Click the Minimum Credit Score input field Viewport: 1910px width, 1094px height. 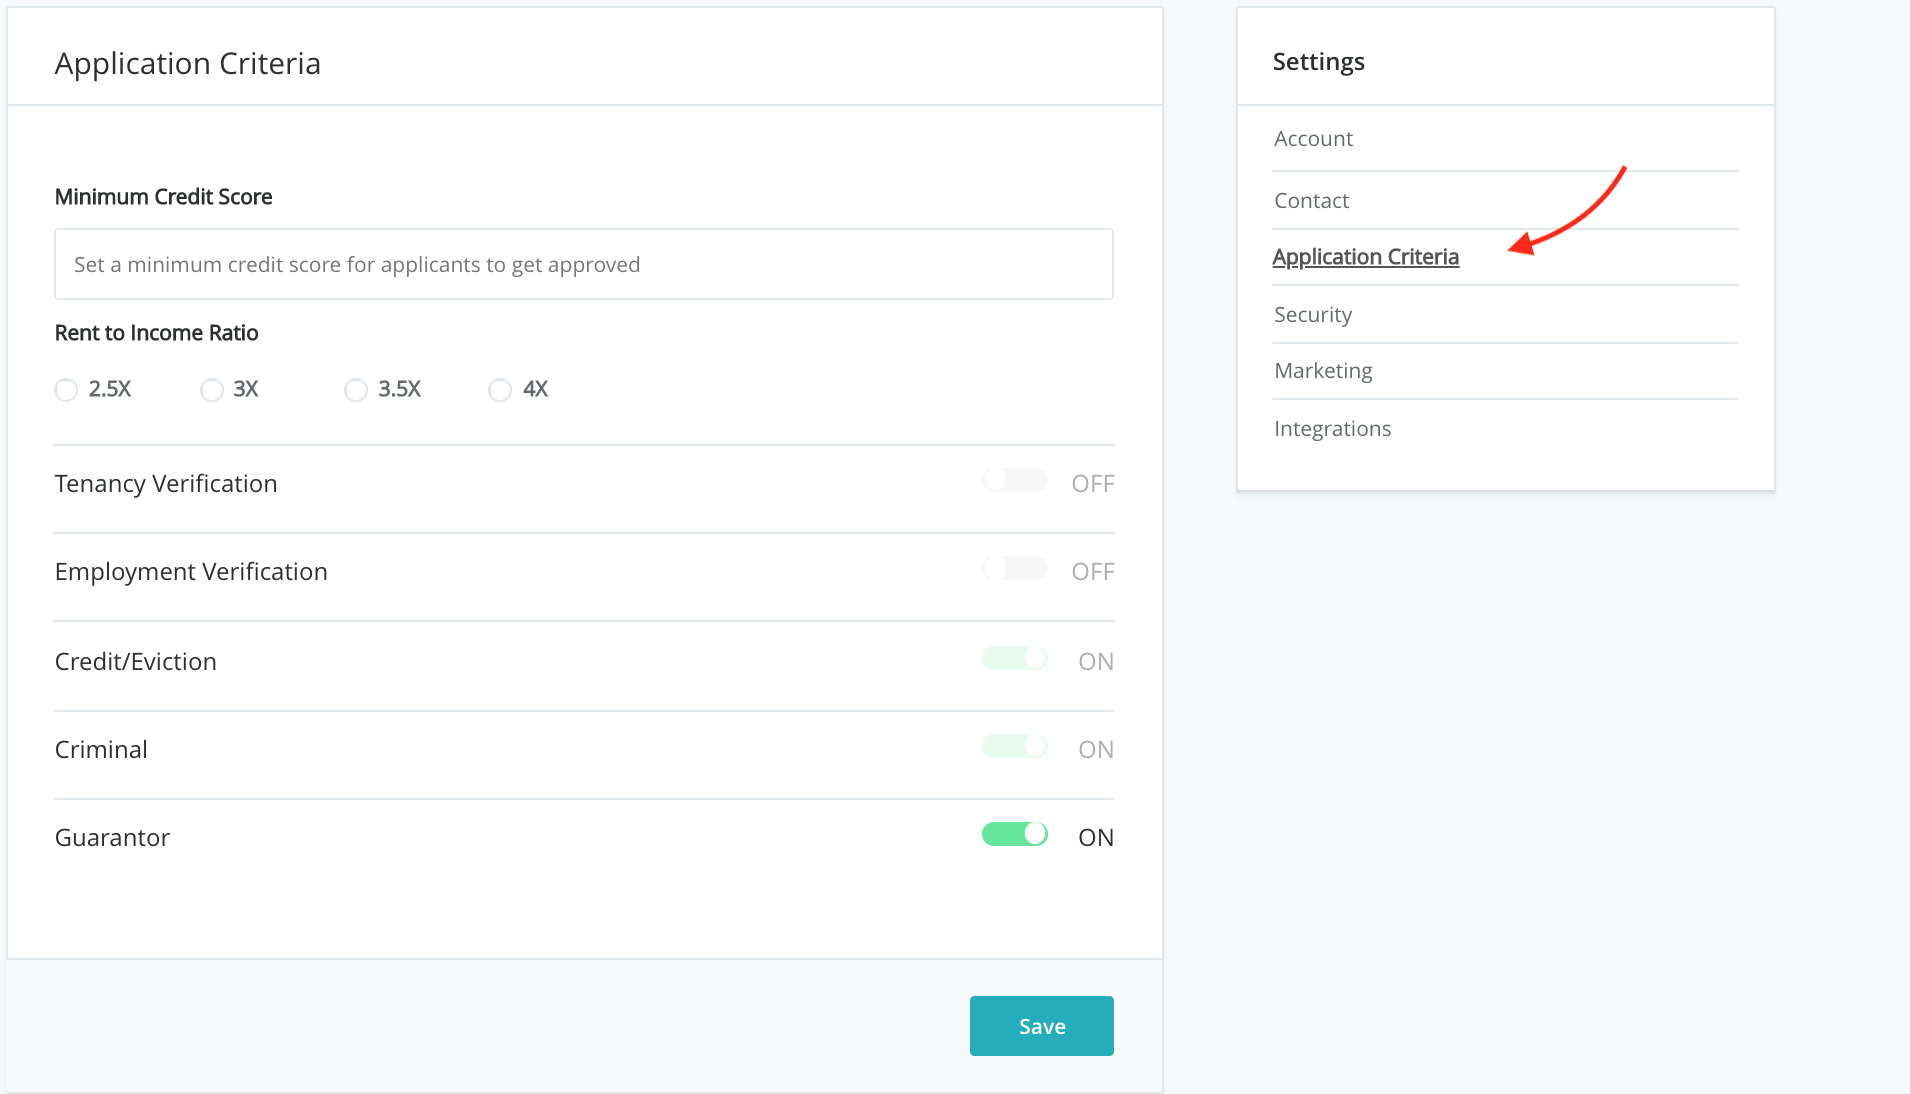click(x=583, y=264)
